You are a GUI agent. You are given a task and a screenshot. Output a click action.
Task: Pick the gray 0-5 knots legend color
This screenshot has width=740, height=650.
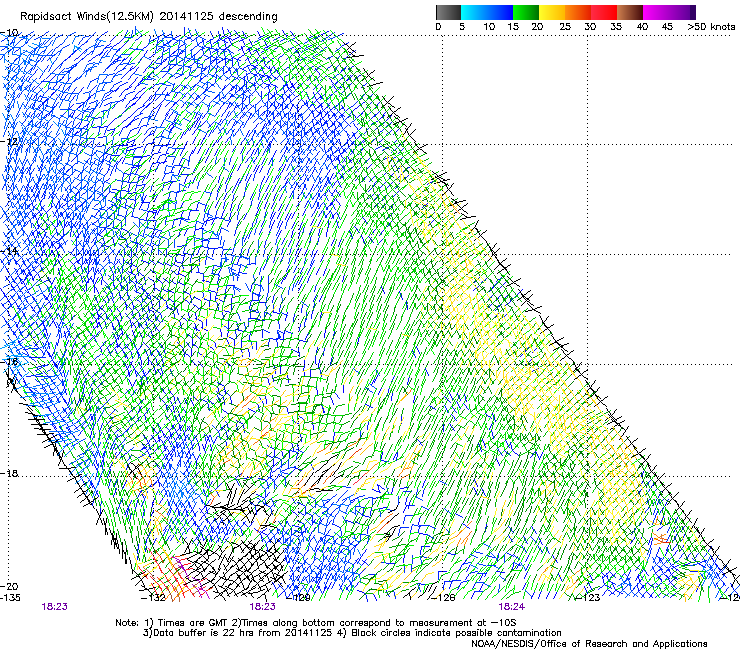coord(448,12)
